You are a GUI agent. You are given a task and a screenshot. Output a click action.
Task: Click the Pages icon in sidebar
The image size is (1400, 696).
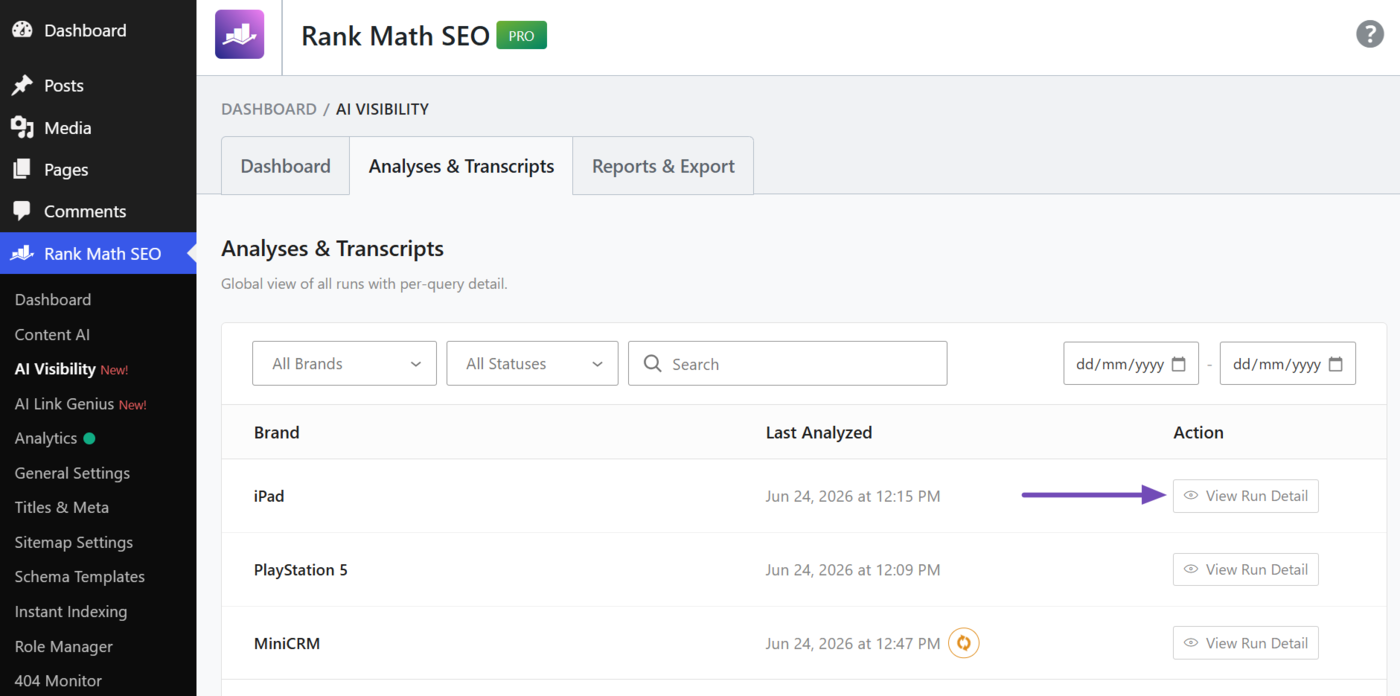click(22, 170)
